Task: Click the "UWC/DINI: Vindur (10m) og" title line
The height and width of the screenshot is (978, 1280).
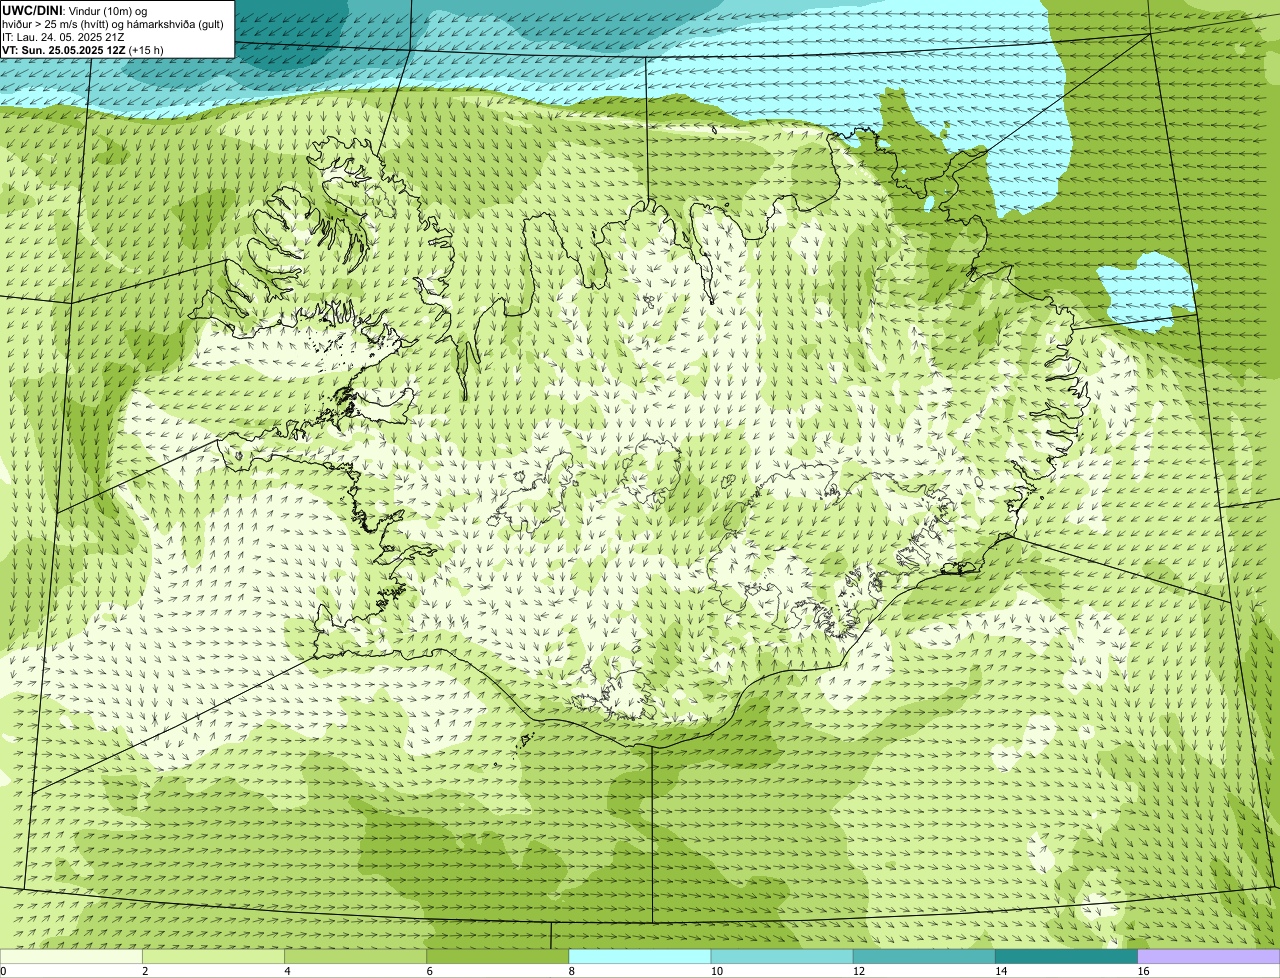Action: click(x=75, y=10)
